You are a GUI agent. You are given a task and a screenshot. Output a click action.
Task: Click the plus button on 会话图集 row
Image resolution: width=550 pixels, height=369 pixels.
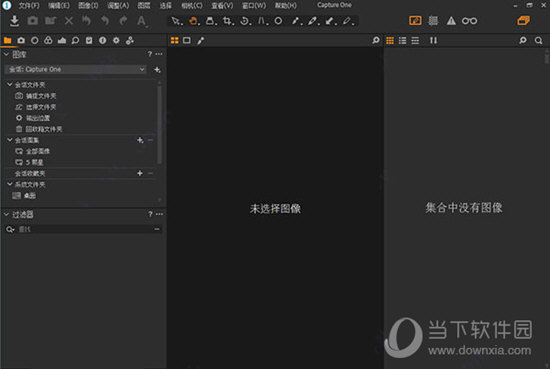[x=140, y=140]
